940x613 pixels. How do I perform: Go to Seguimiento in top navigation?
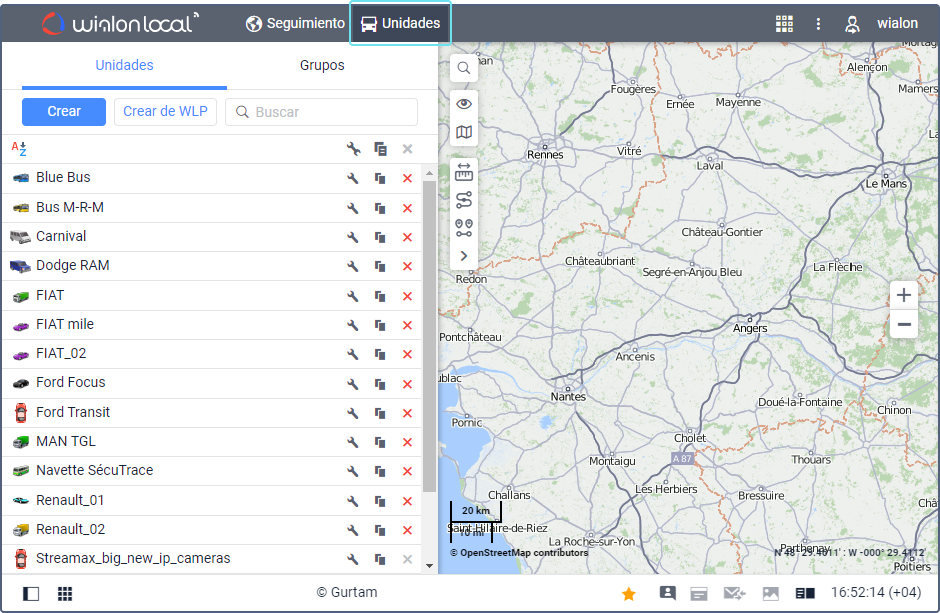coord(295,24)
